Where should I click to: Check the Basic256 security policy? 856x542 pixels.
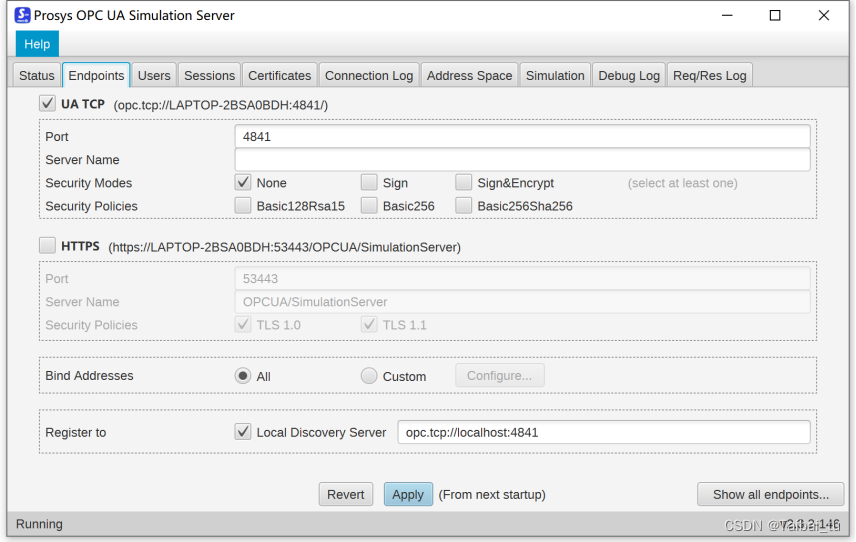click(x=369, y=206)
